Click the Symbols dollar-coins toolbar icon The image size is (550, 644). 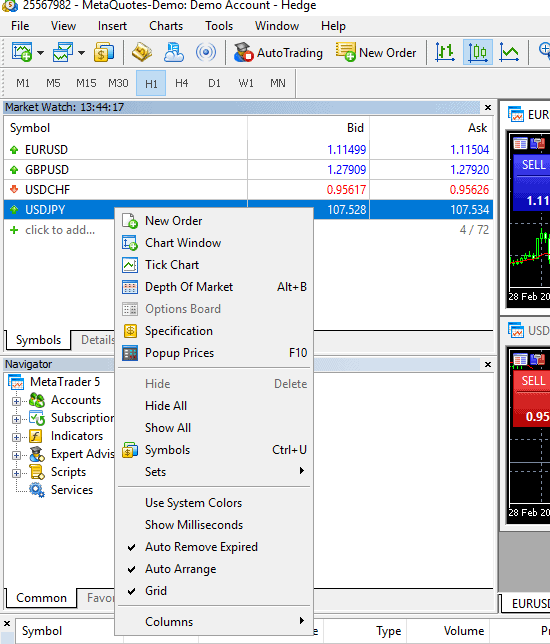(x=104, y=52)
